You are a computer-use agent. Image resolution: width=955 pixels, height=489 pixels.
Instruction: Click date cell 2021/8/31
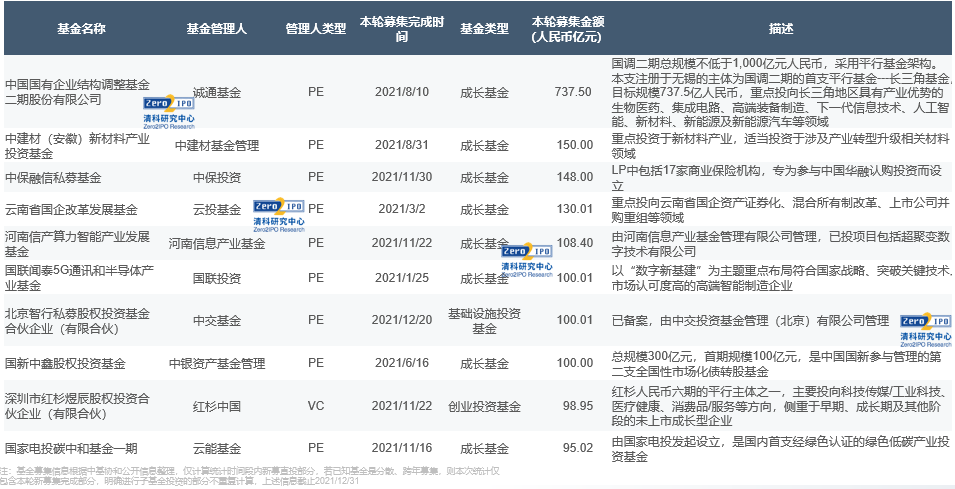tap(401, 146)
